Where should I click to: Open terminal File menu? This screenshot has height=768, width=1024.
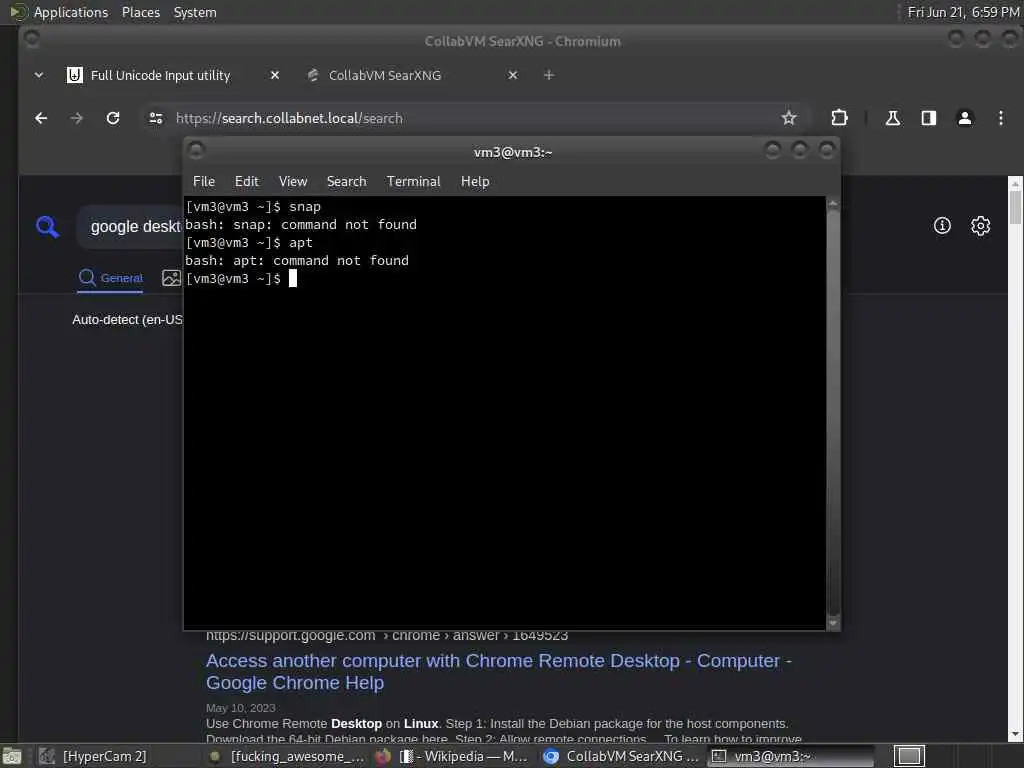tap(204, 182)
